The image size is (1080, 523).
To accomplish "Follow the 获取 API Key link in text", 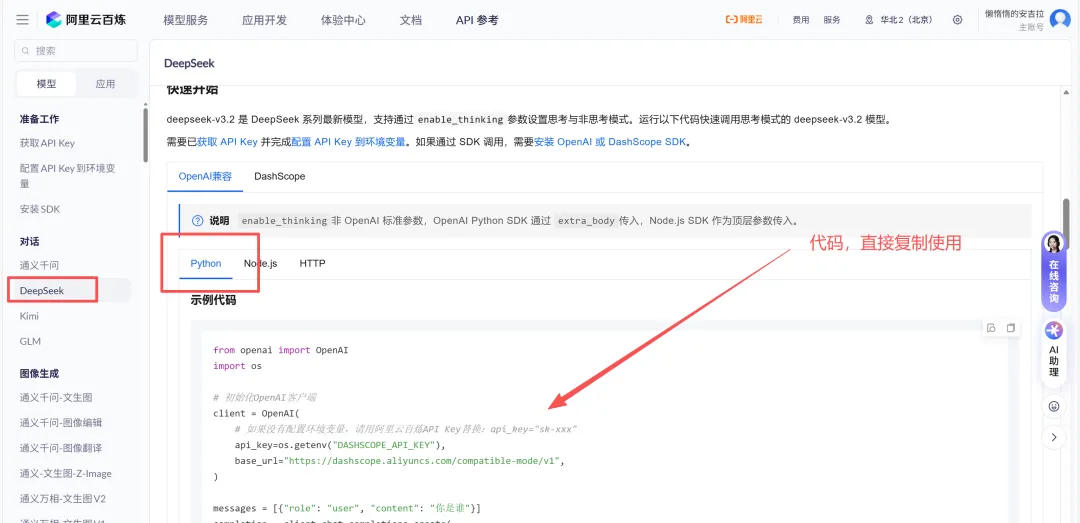I will (x=227, y=143).
